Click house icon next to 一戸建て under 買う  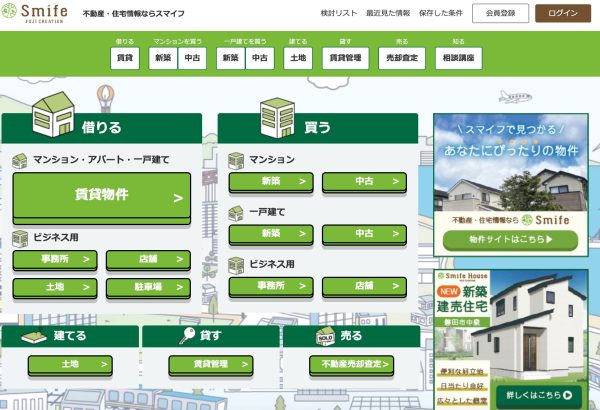coord(236,213)
